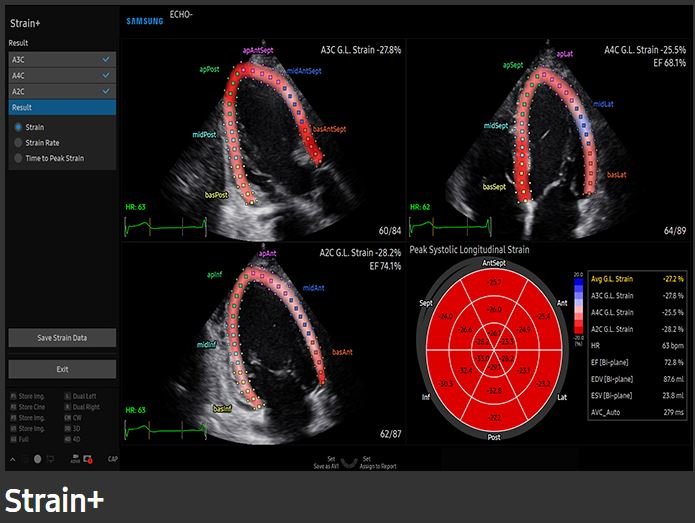
Task: Click the Dual Left shortcut
Action: [x=80, y=396]
